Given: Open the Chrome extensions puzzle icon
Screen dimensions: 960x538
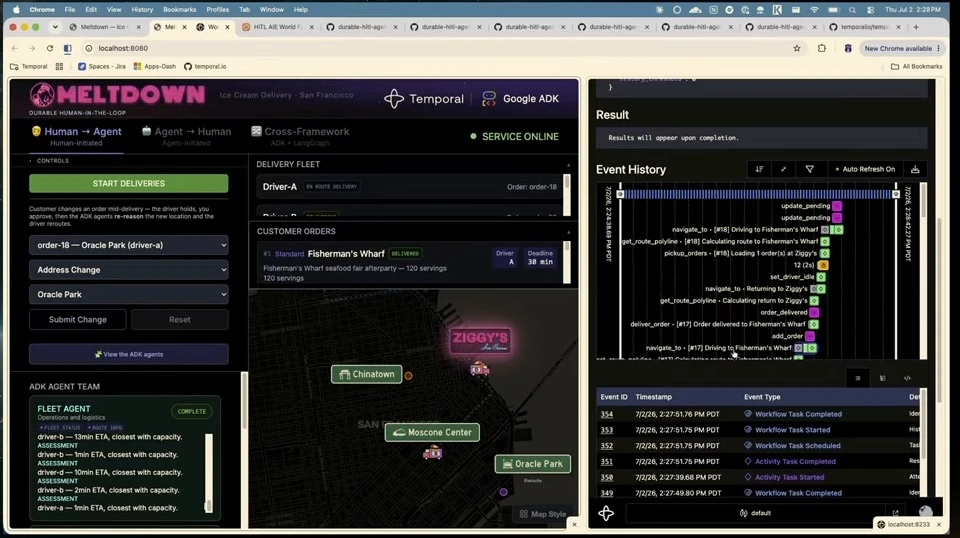Looking at the screenshot, I should coord(822,48).
